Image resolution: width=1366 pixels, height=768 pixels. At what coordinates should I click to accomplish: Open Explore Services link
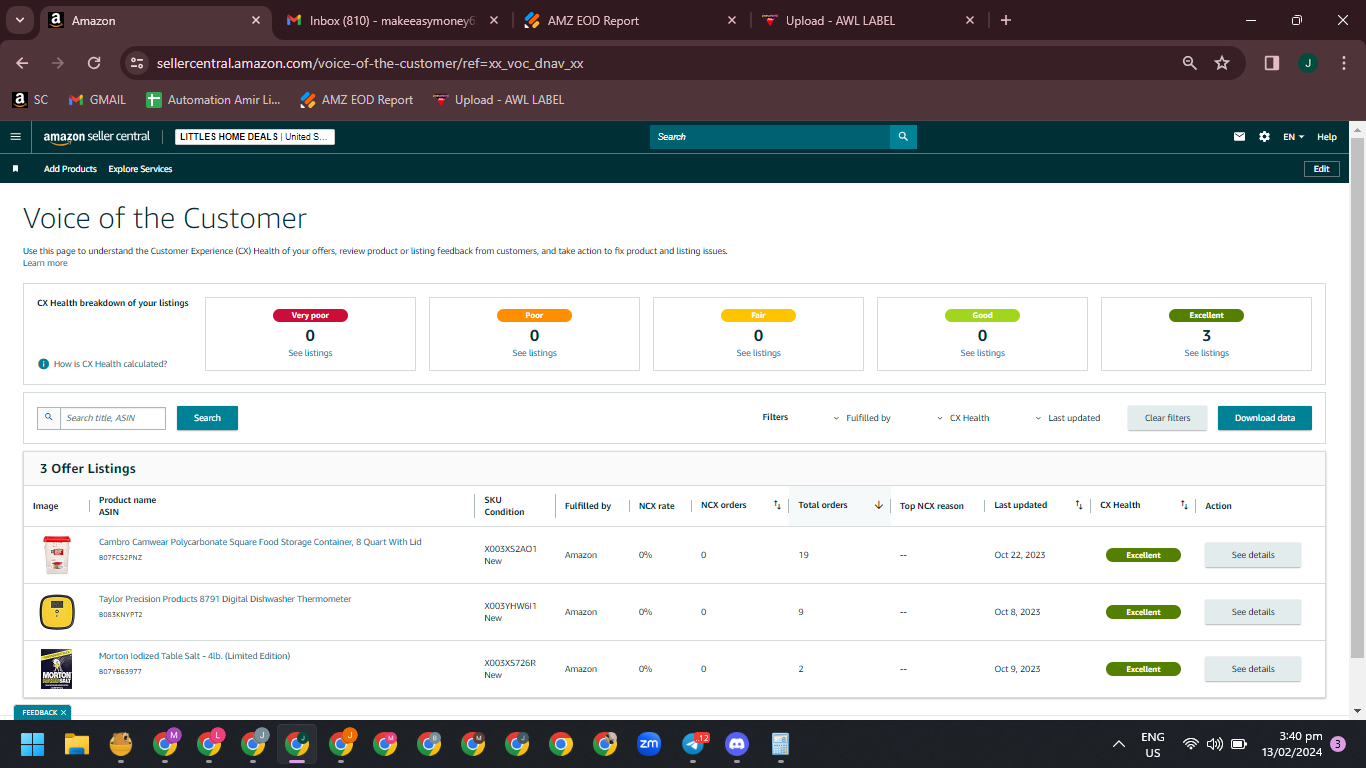click(140, 169)
